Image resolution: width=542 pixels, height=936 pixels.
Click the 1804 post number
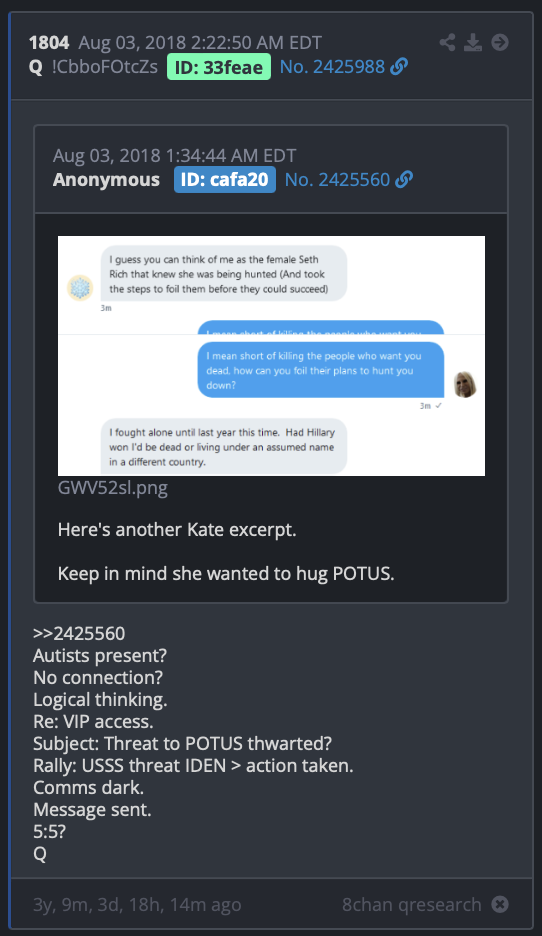[x=49, y=43]
